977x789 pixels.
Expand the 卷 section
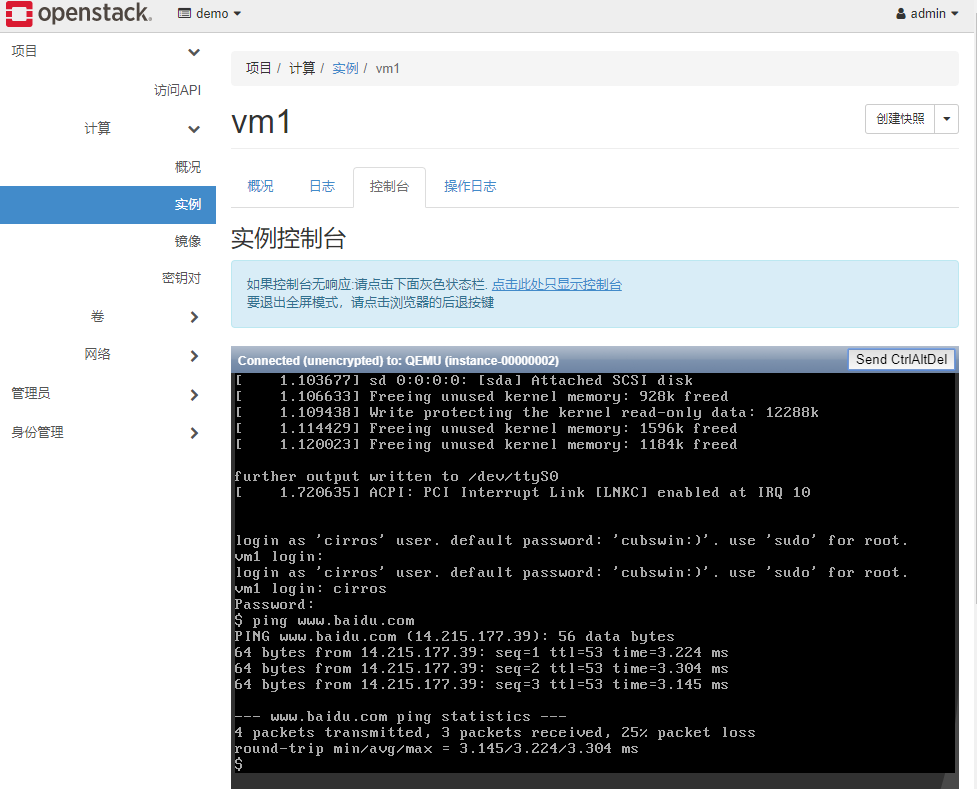click(193, 316)
